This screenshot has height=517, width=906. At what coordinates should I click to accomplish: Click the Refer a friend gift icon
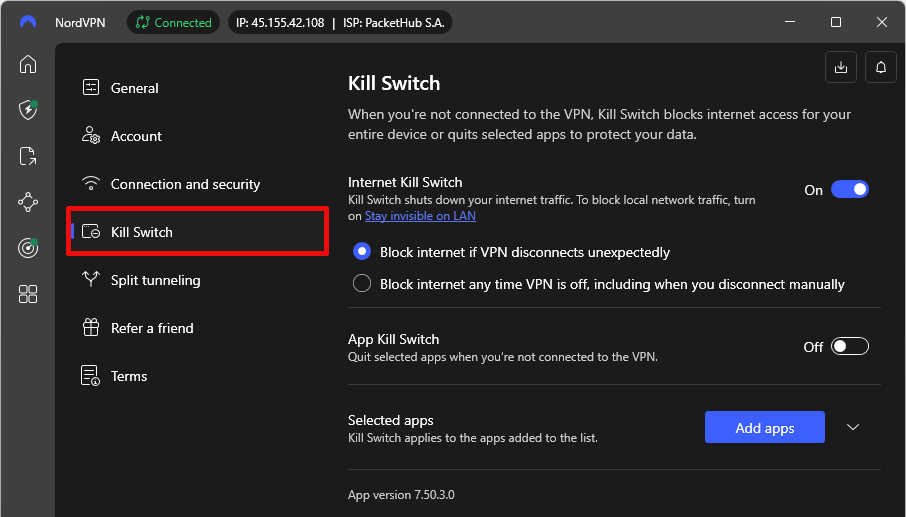91,328
